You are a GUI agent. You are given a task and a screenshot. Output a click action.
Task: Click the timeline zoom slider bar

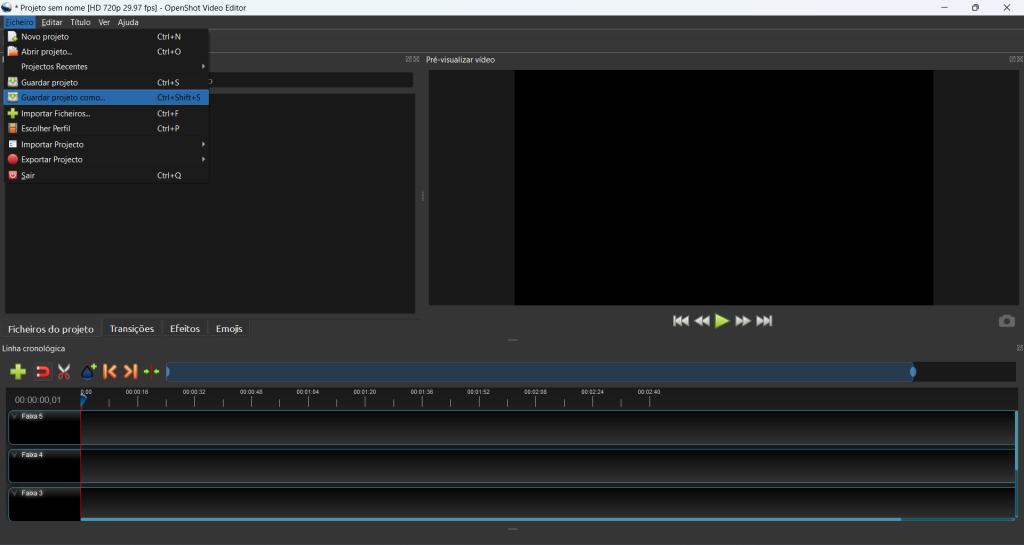[x=540, y=372]
